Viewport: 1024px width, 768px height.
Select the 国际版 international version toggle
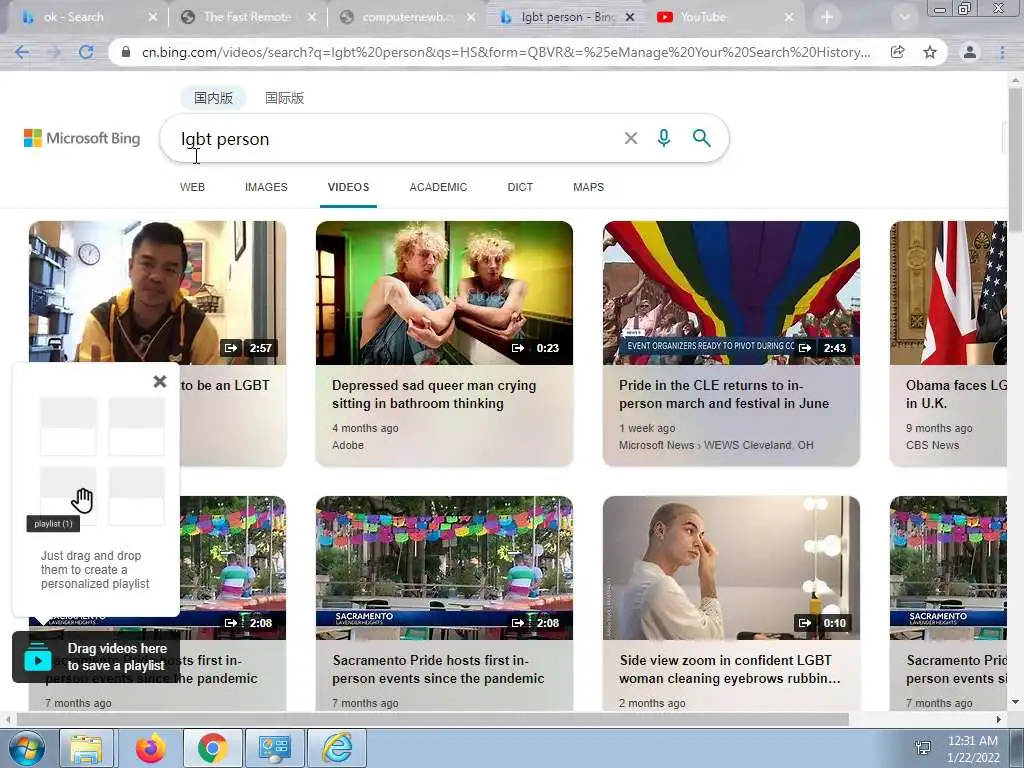point(285,98)
